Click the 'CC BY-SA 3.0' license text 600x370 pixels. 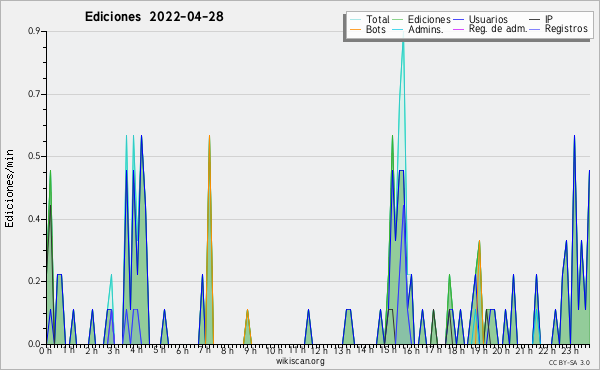pyautogui.click(x=569, y=363)
